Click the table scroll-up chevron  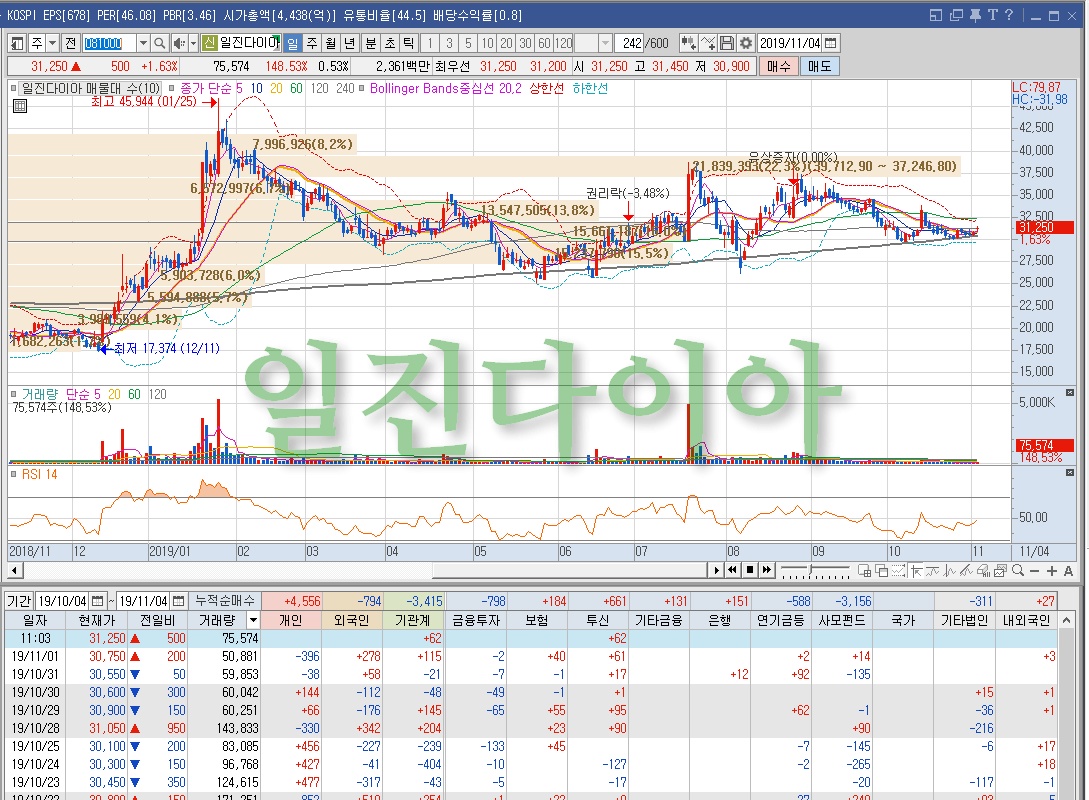(1067, 619)
